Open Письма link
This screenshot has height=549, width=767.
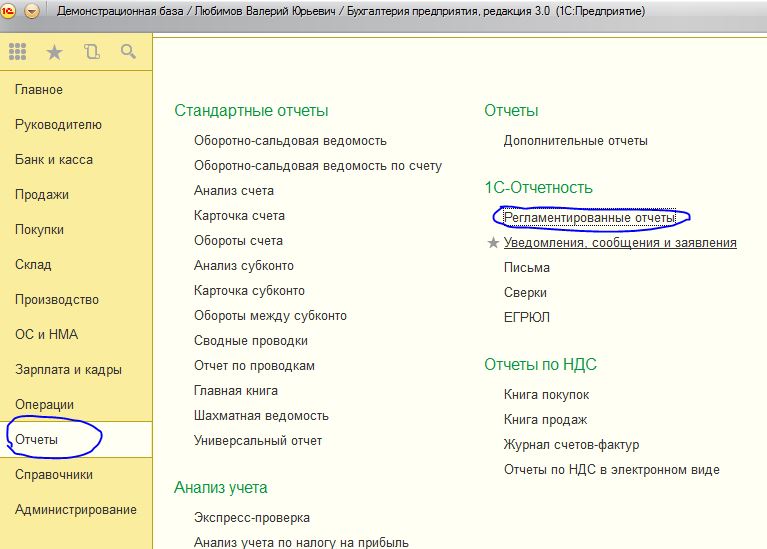526,268
